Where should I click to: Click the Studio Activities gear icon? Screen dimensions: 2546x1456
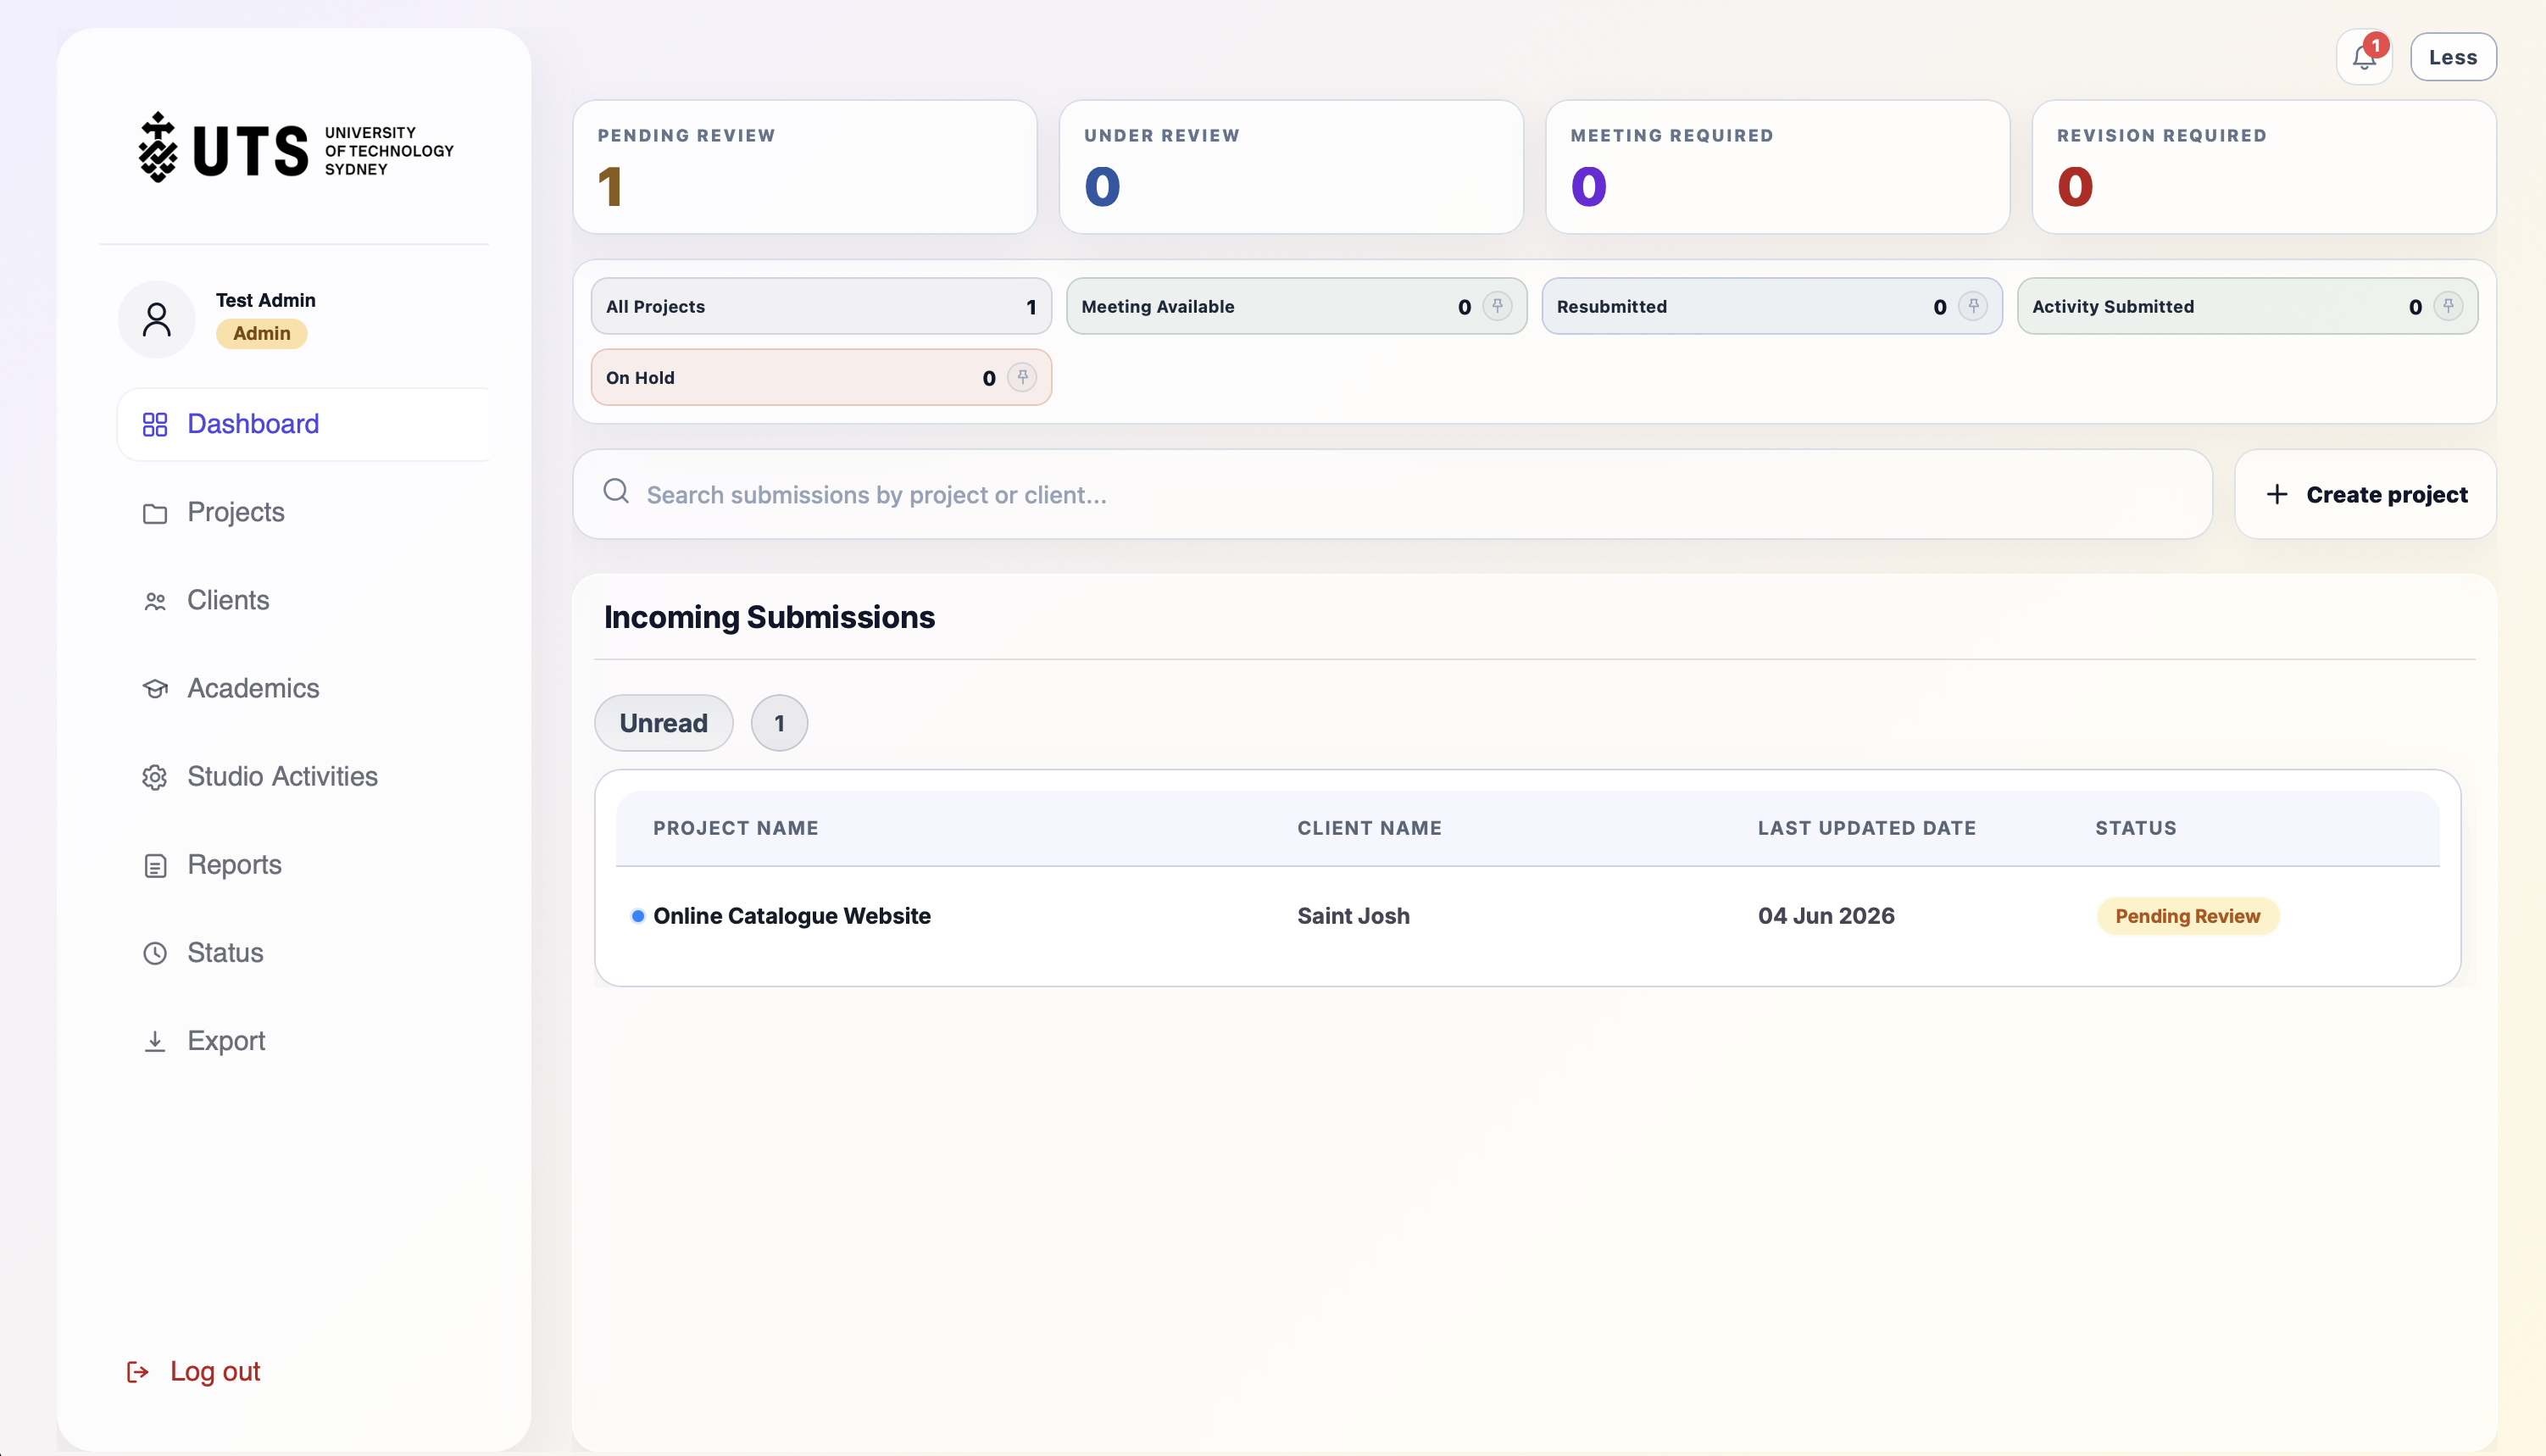pos(155,777)
